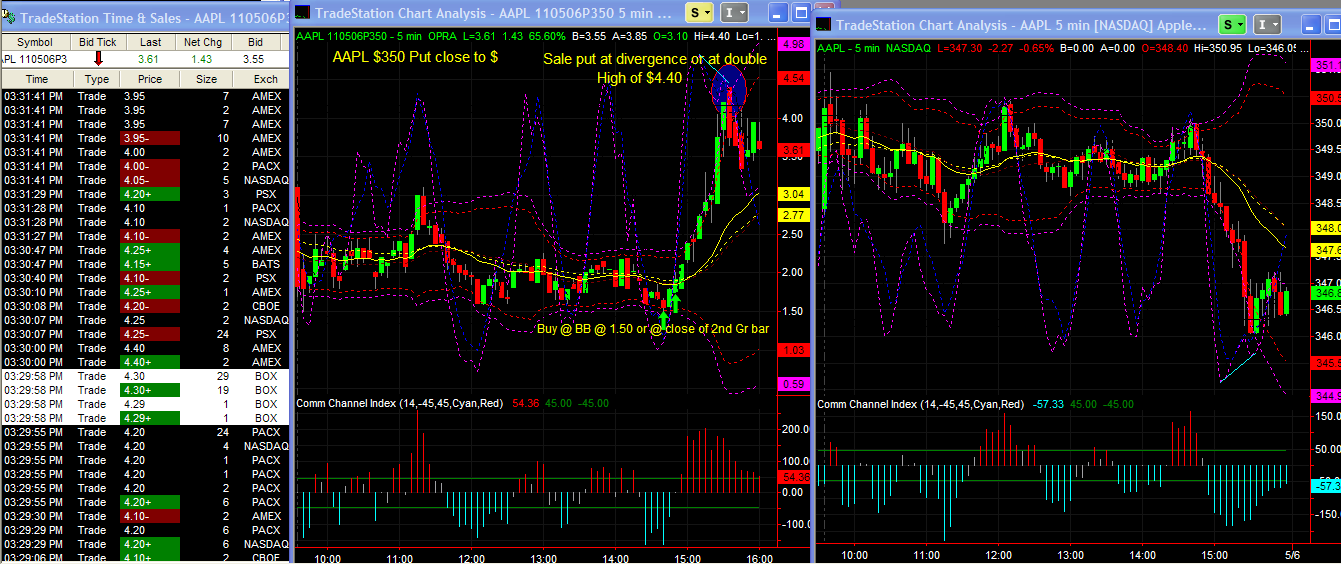Select 'AAPL $350 Put close to $' annotation
Screen dimensions: 1341x564
(x=415, y=57)
